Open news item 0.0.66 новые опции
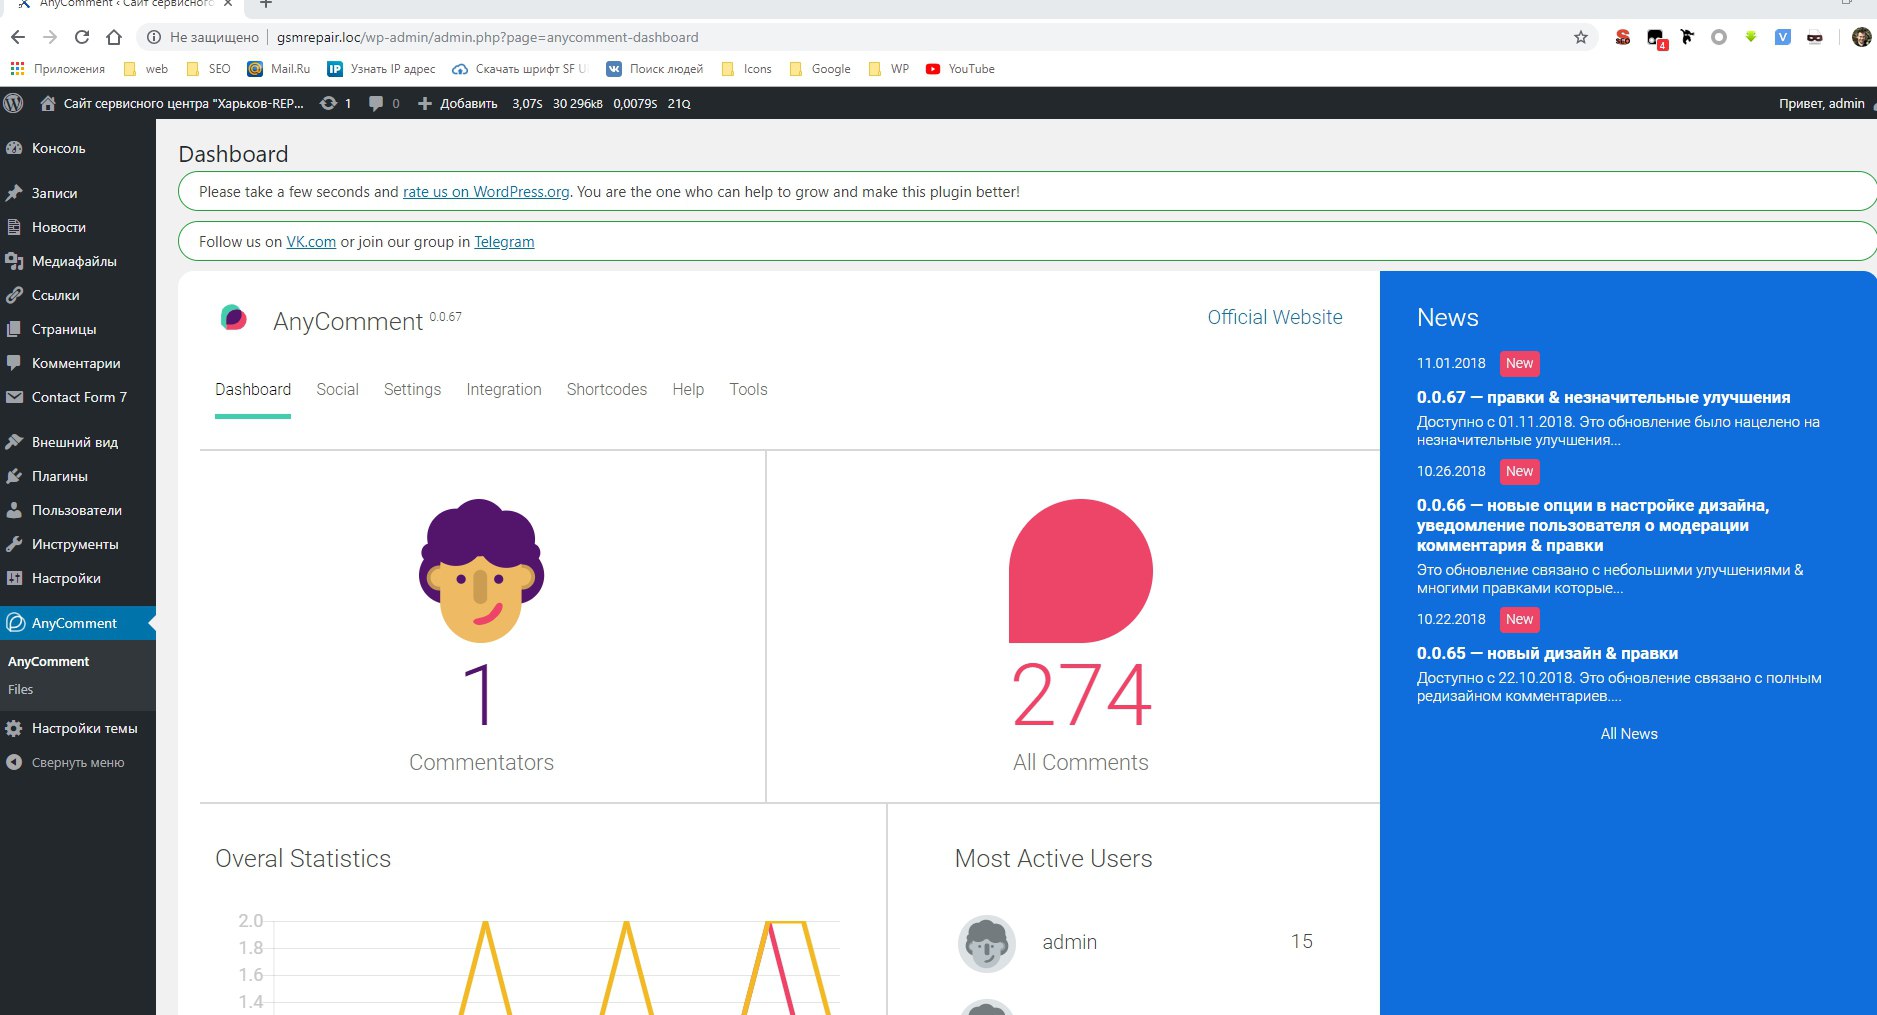 tap(1593, 525)
